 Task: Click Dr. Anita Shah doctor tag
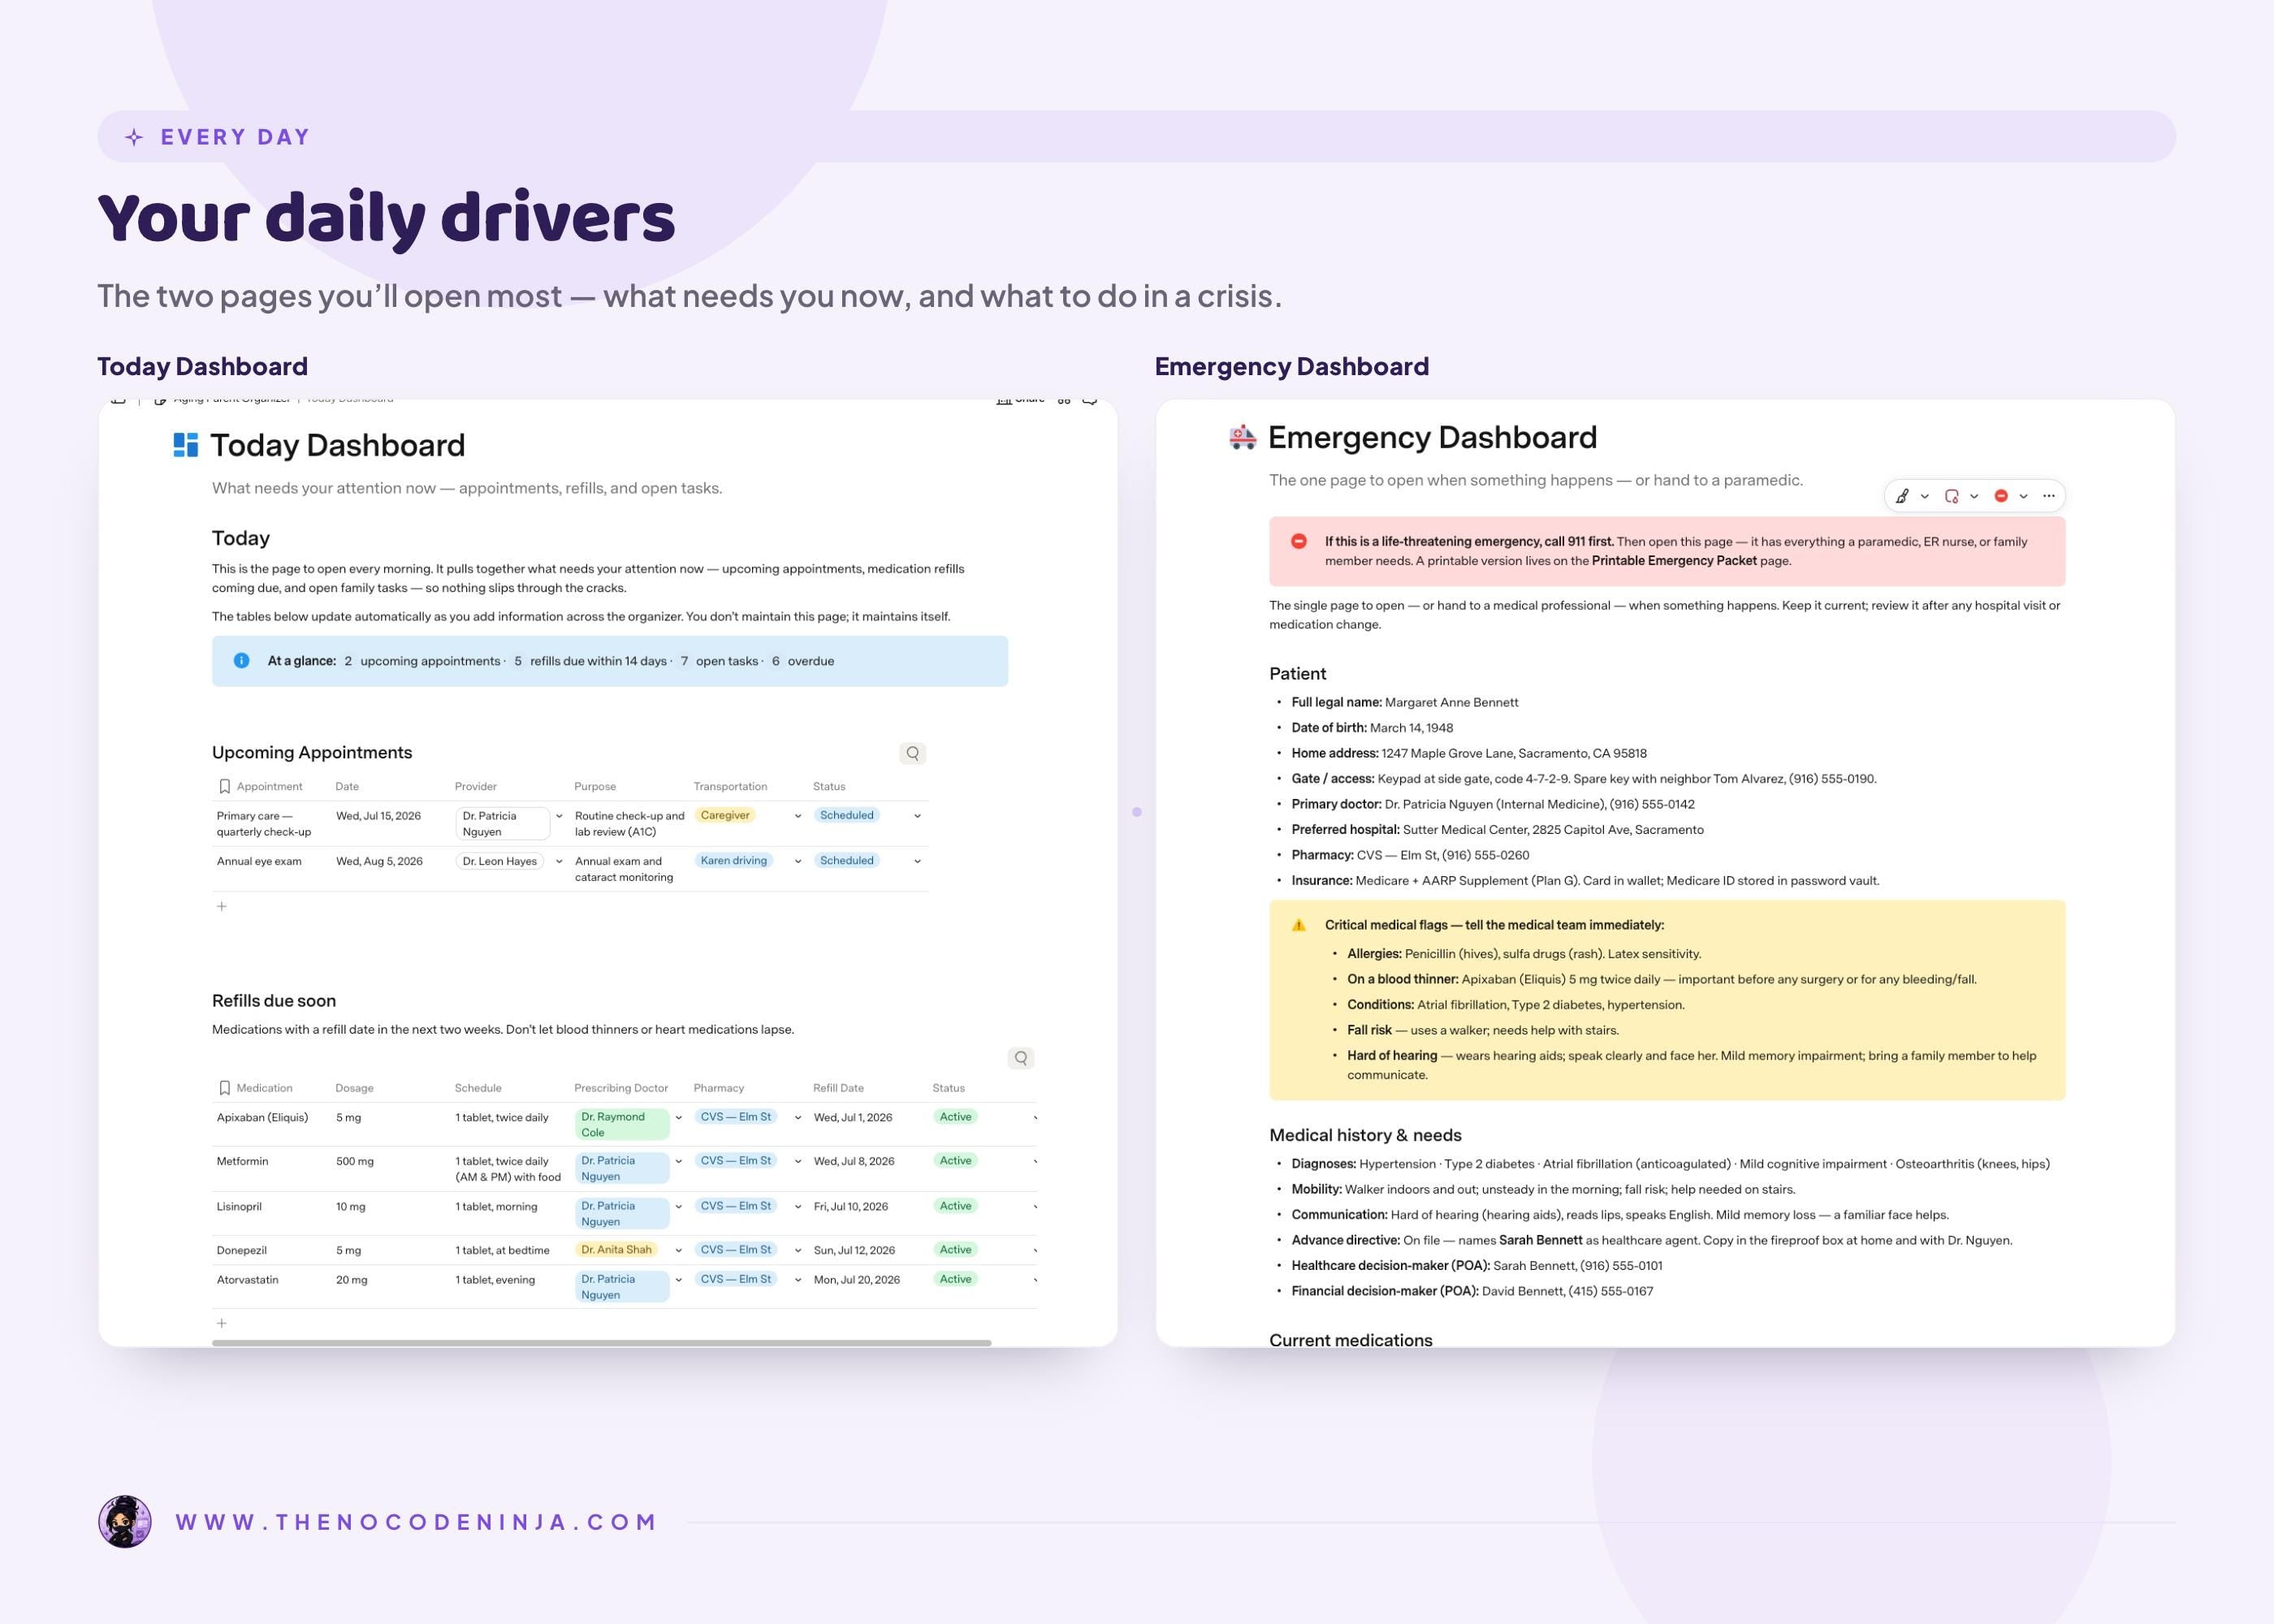coord(616,1249)
